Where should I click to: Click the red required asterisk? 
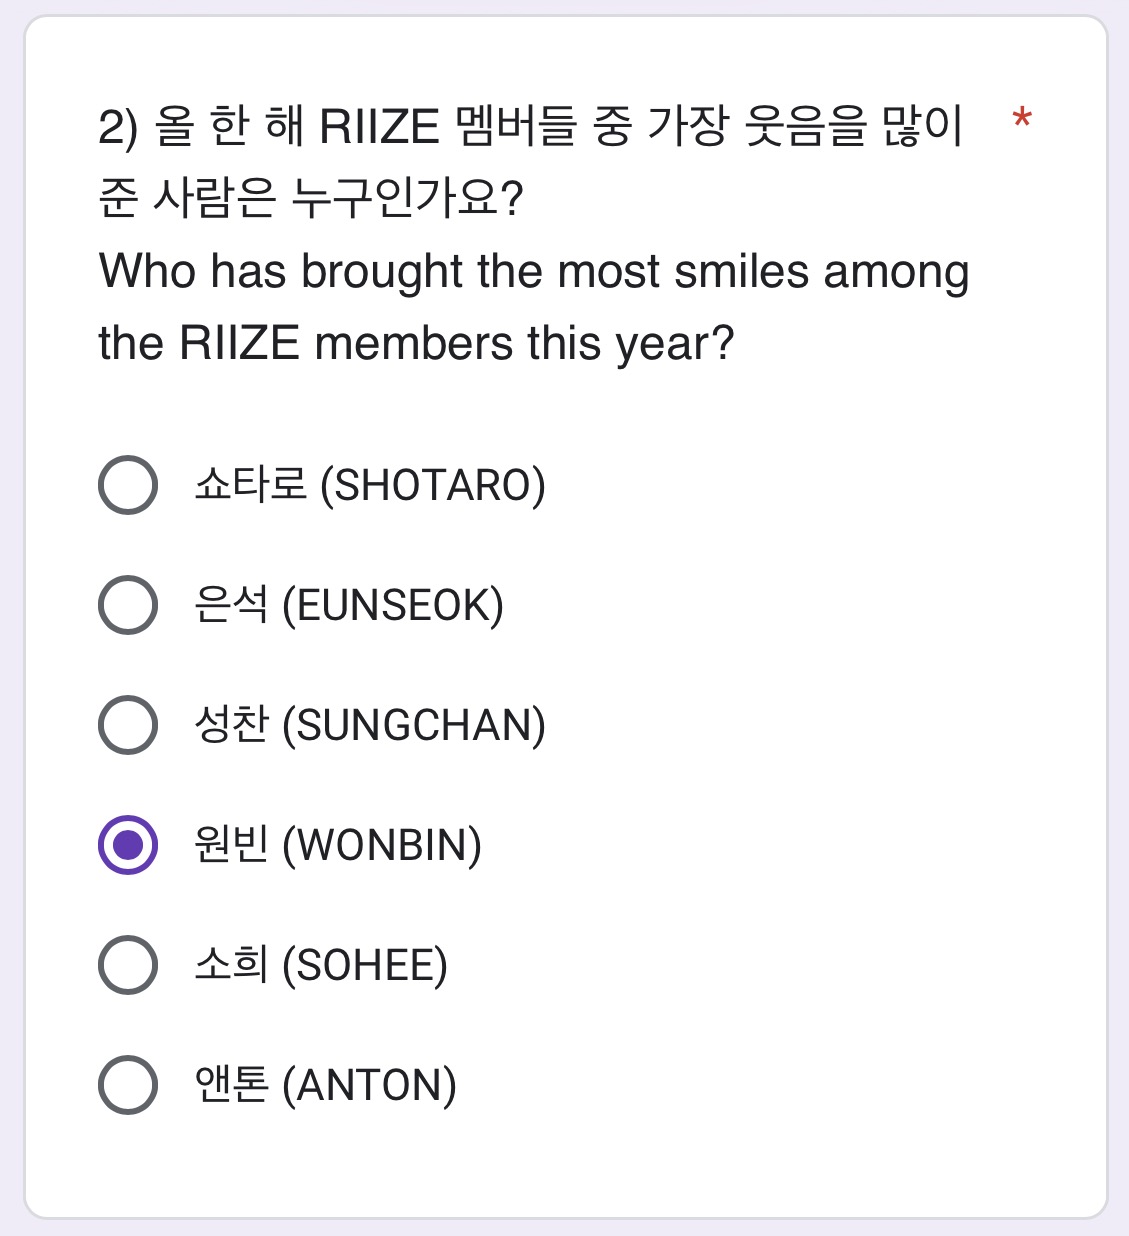point(1021,121)
